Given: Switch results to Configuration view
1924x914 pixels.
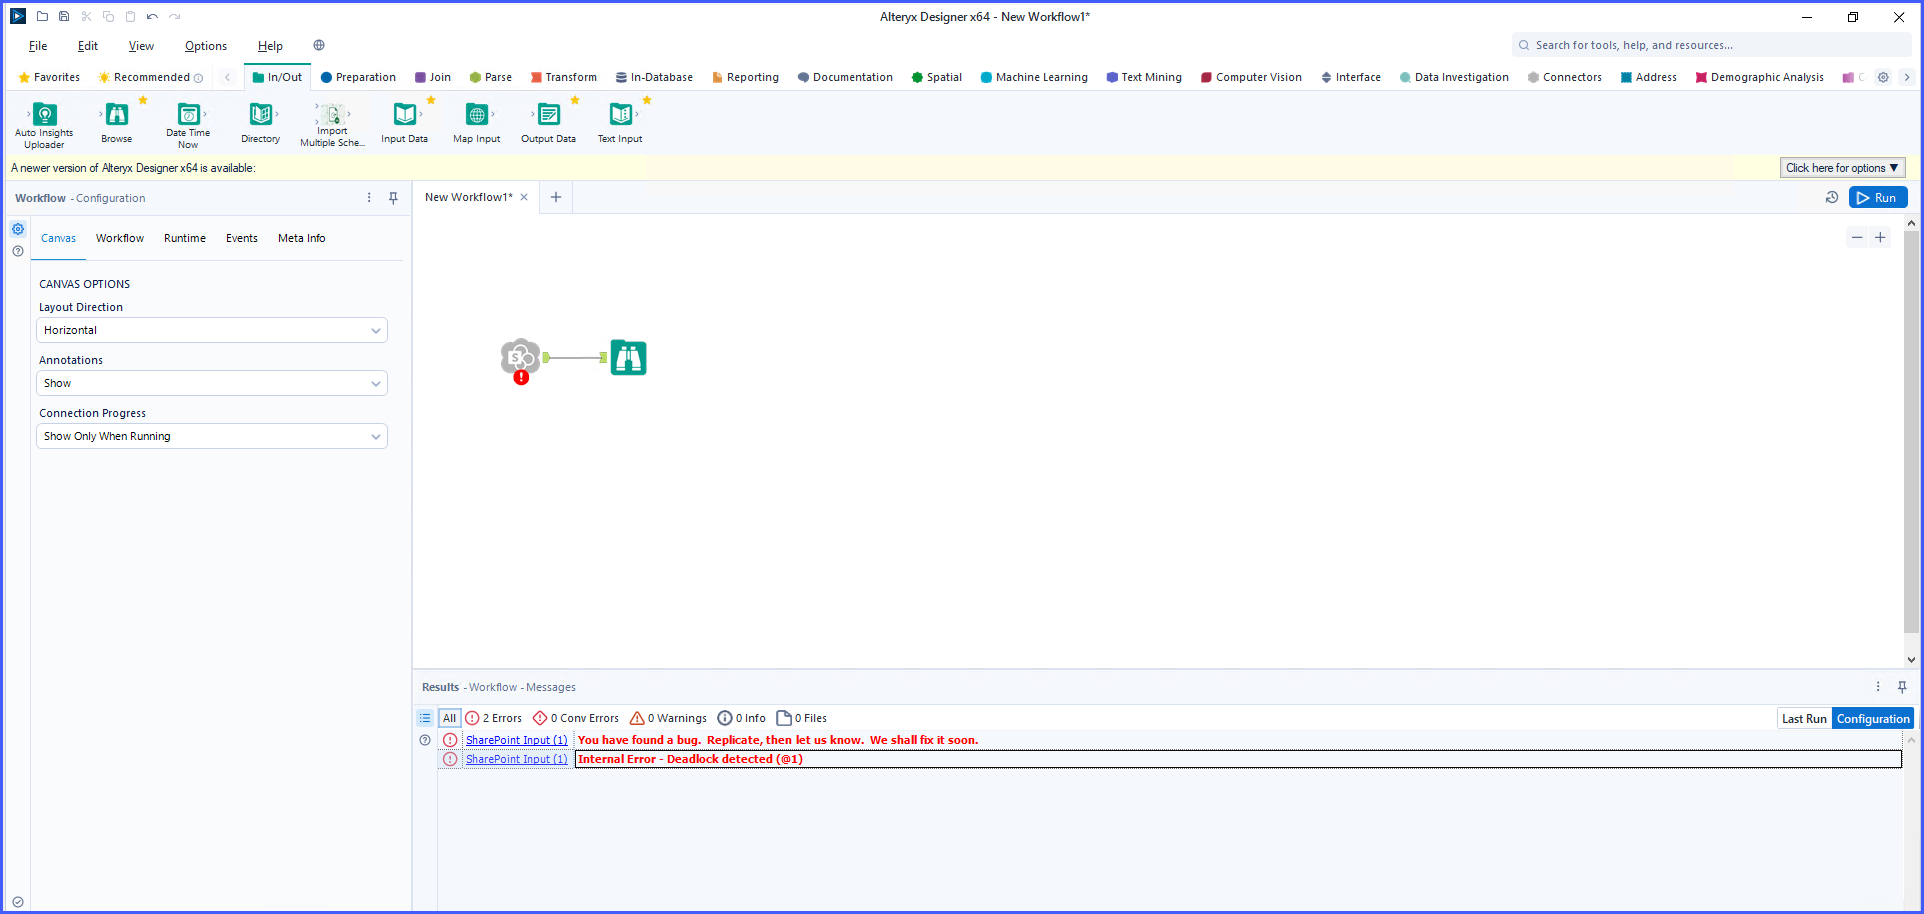Looking at the screenshot, I should 1873,718.
